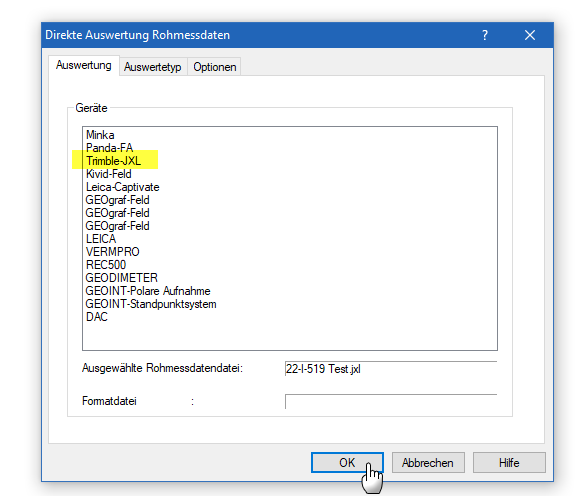Viewport: 583px width, 496px height.
Task: Pick Kivid-Feld in the device list
Action: [109, 174]
